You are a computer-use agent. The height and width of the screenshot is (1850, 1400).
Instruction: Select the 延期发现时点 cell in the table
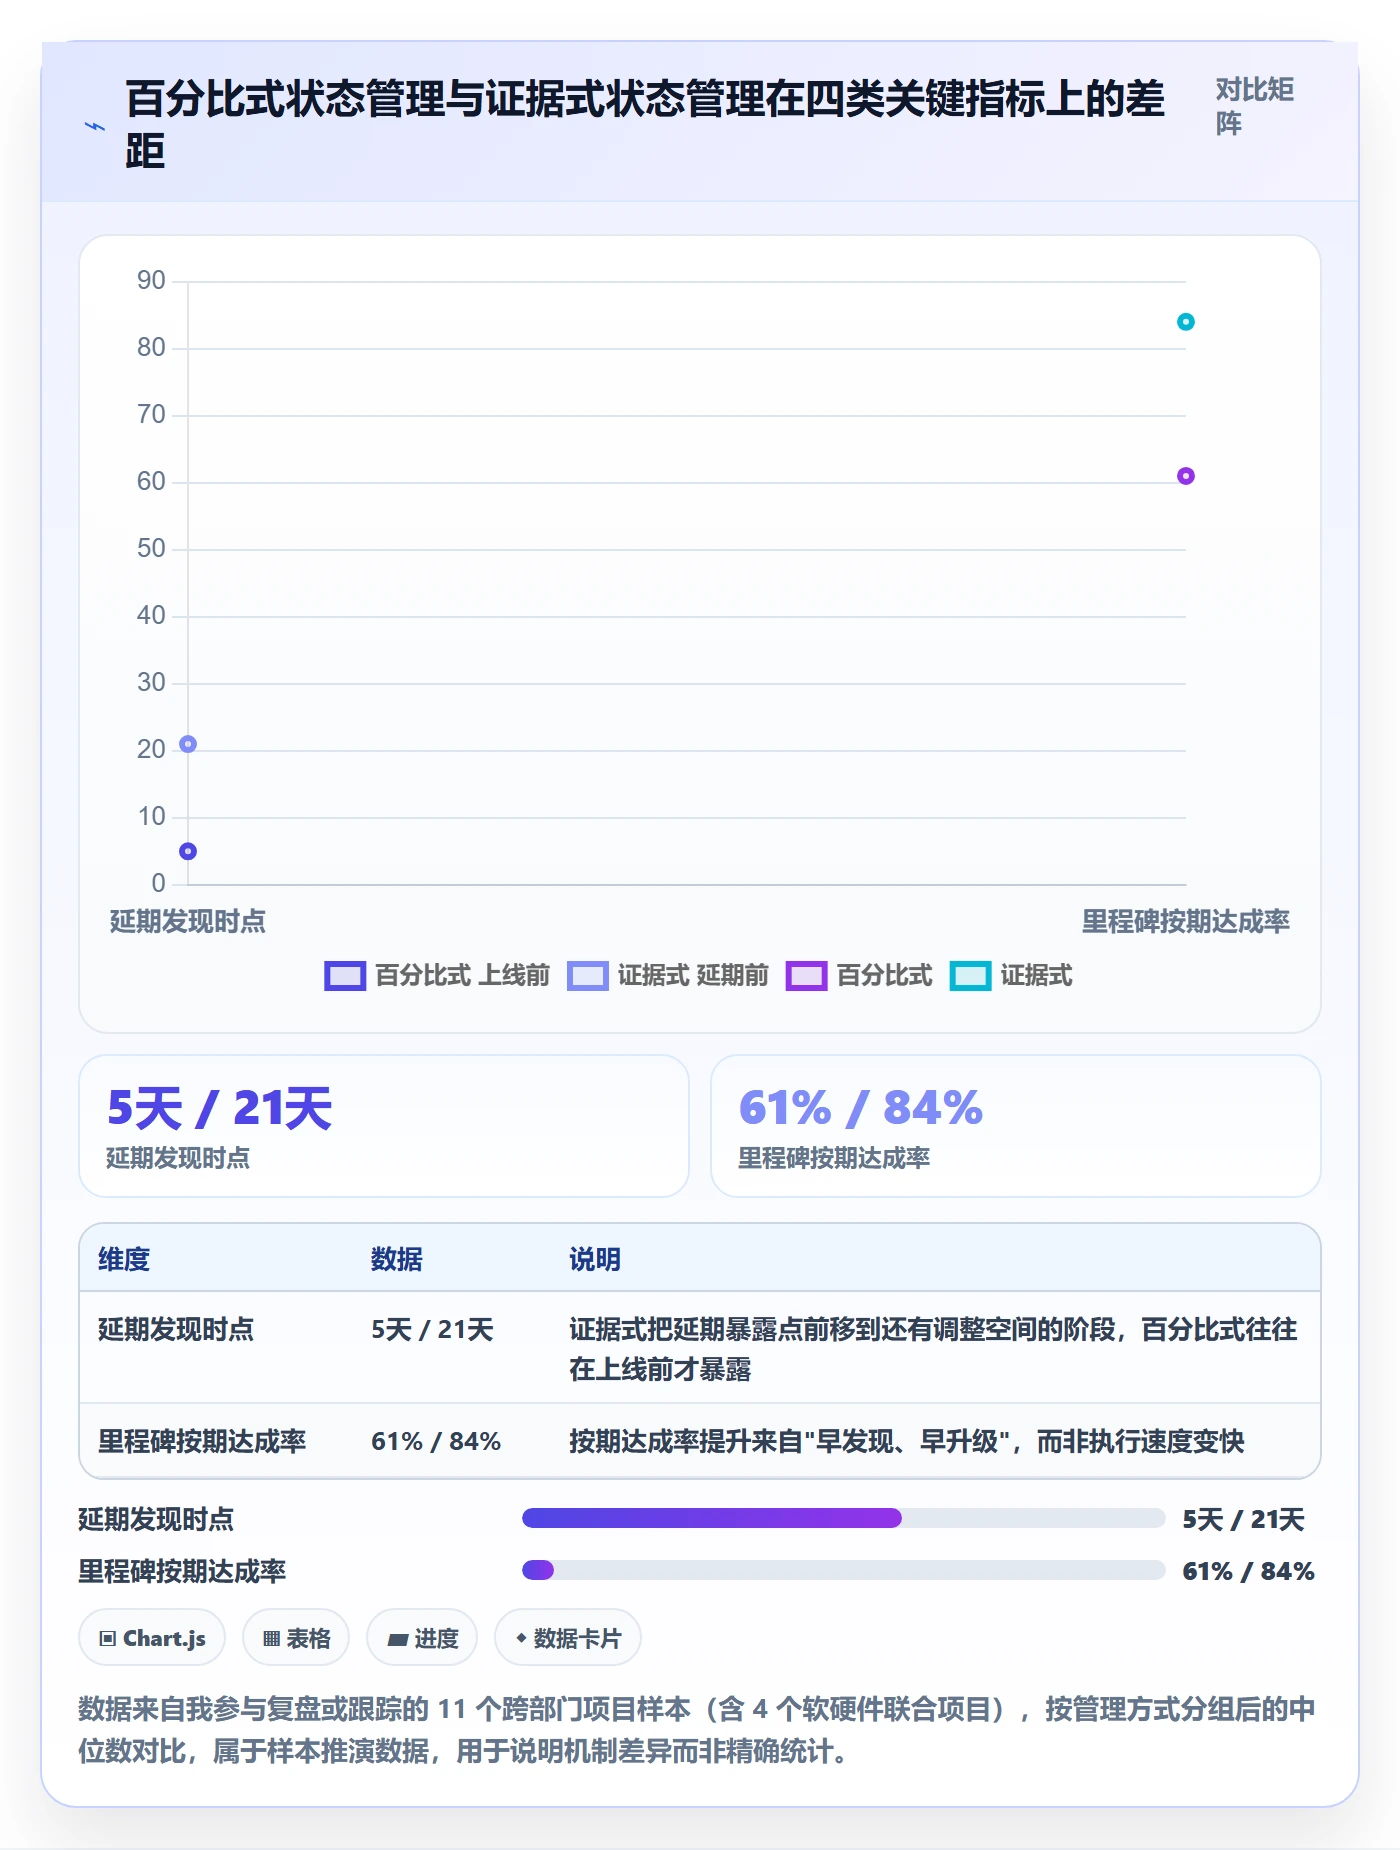(176, 1329)
